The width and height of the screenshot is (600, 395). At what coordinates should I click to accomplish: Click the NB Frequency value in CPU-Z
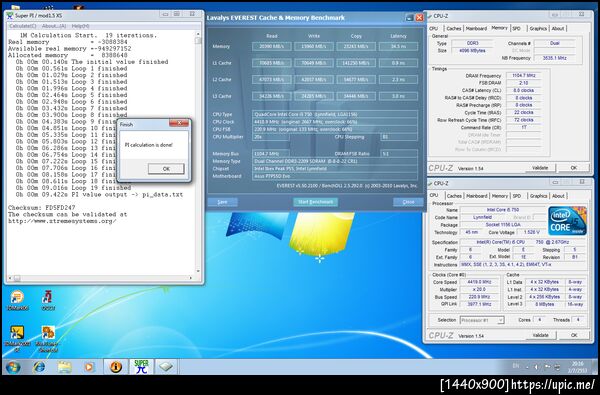(555, 58)
